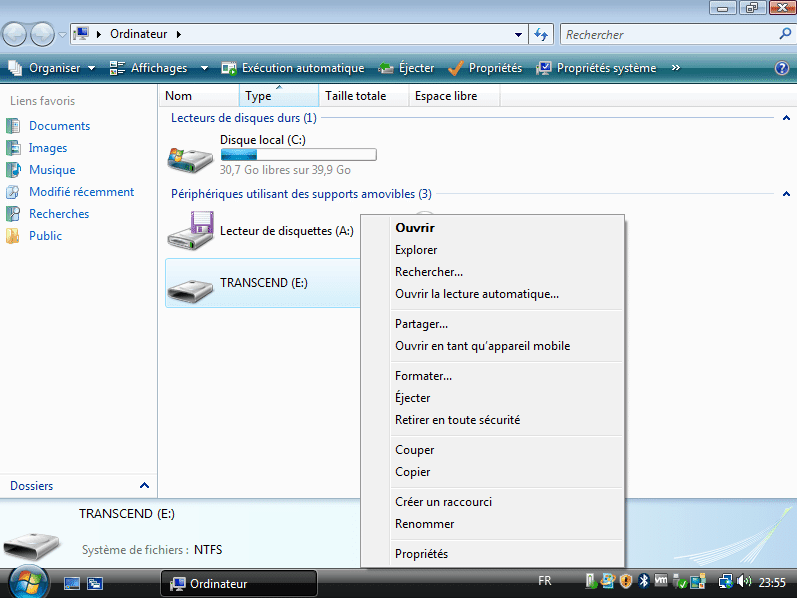Click the Disque local (C:) space usage bar
797x598 pixels.
point(298,155)
